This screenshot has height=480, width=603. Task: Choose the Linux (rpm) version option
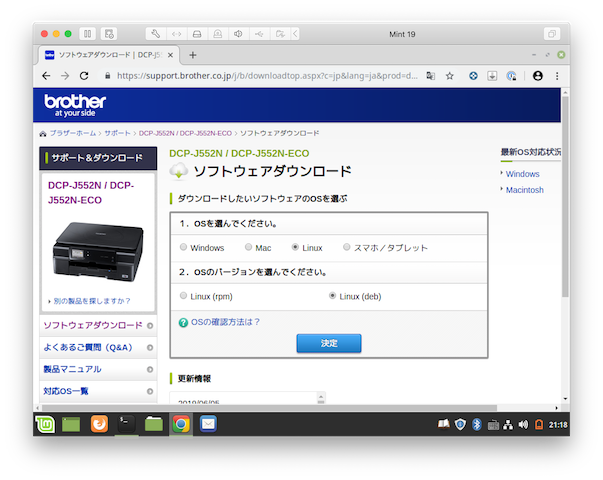tap(183, 296)
